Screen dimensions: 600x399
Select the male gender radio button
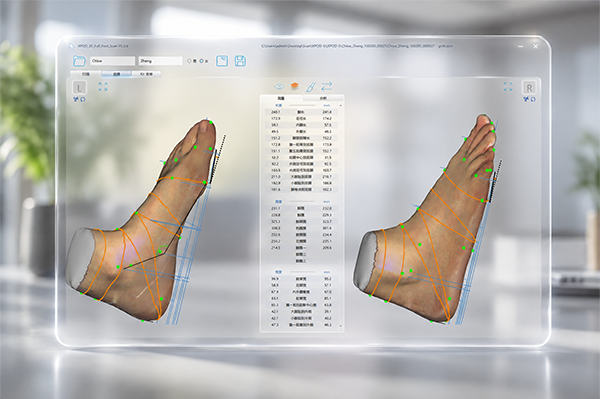pos(189,61)
